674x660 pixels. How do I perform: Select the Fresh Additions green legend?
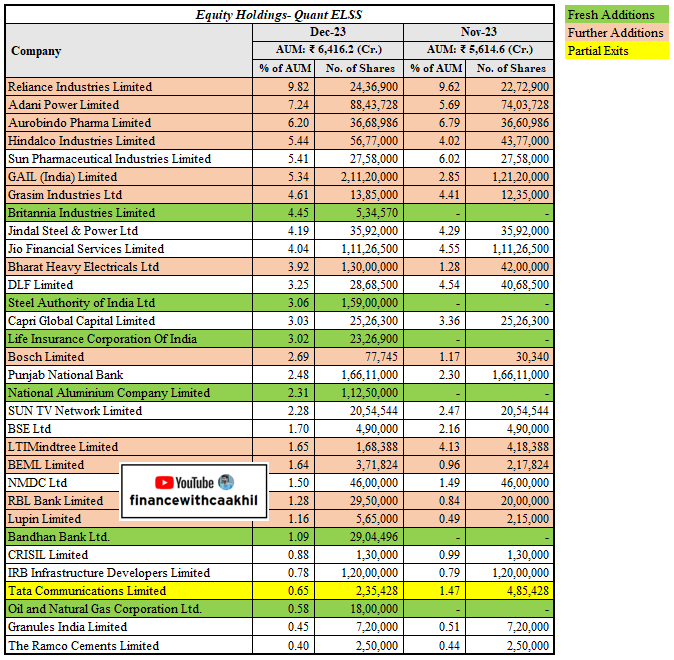(x=616, y=15)
